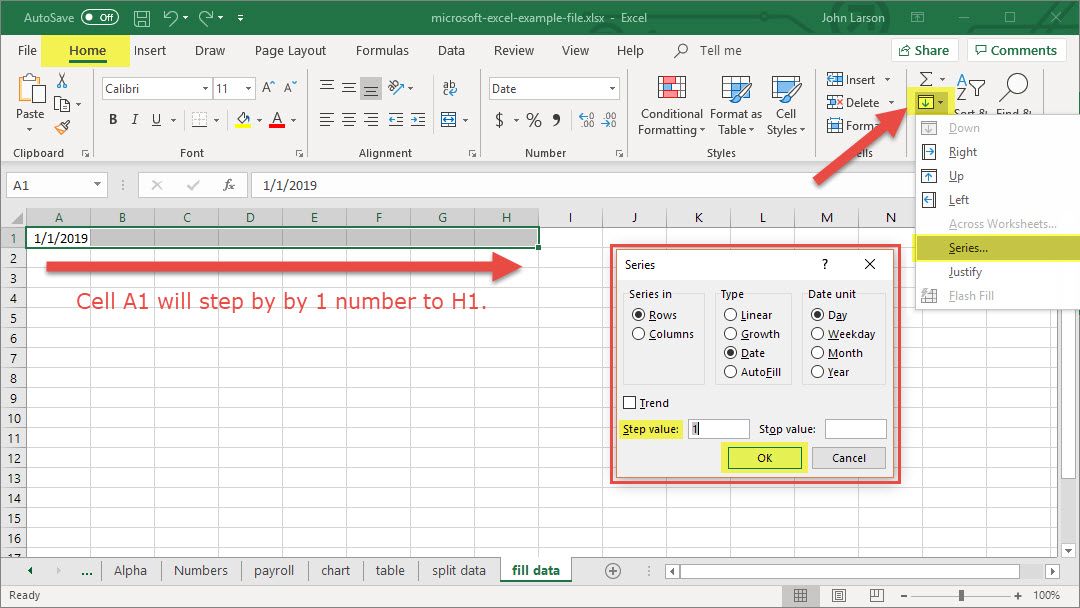Confirm the Series dialog with OK
Screen dimensions: 1080x608
[x=764, y=458]
